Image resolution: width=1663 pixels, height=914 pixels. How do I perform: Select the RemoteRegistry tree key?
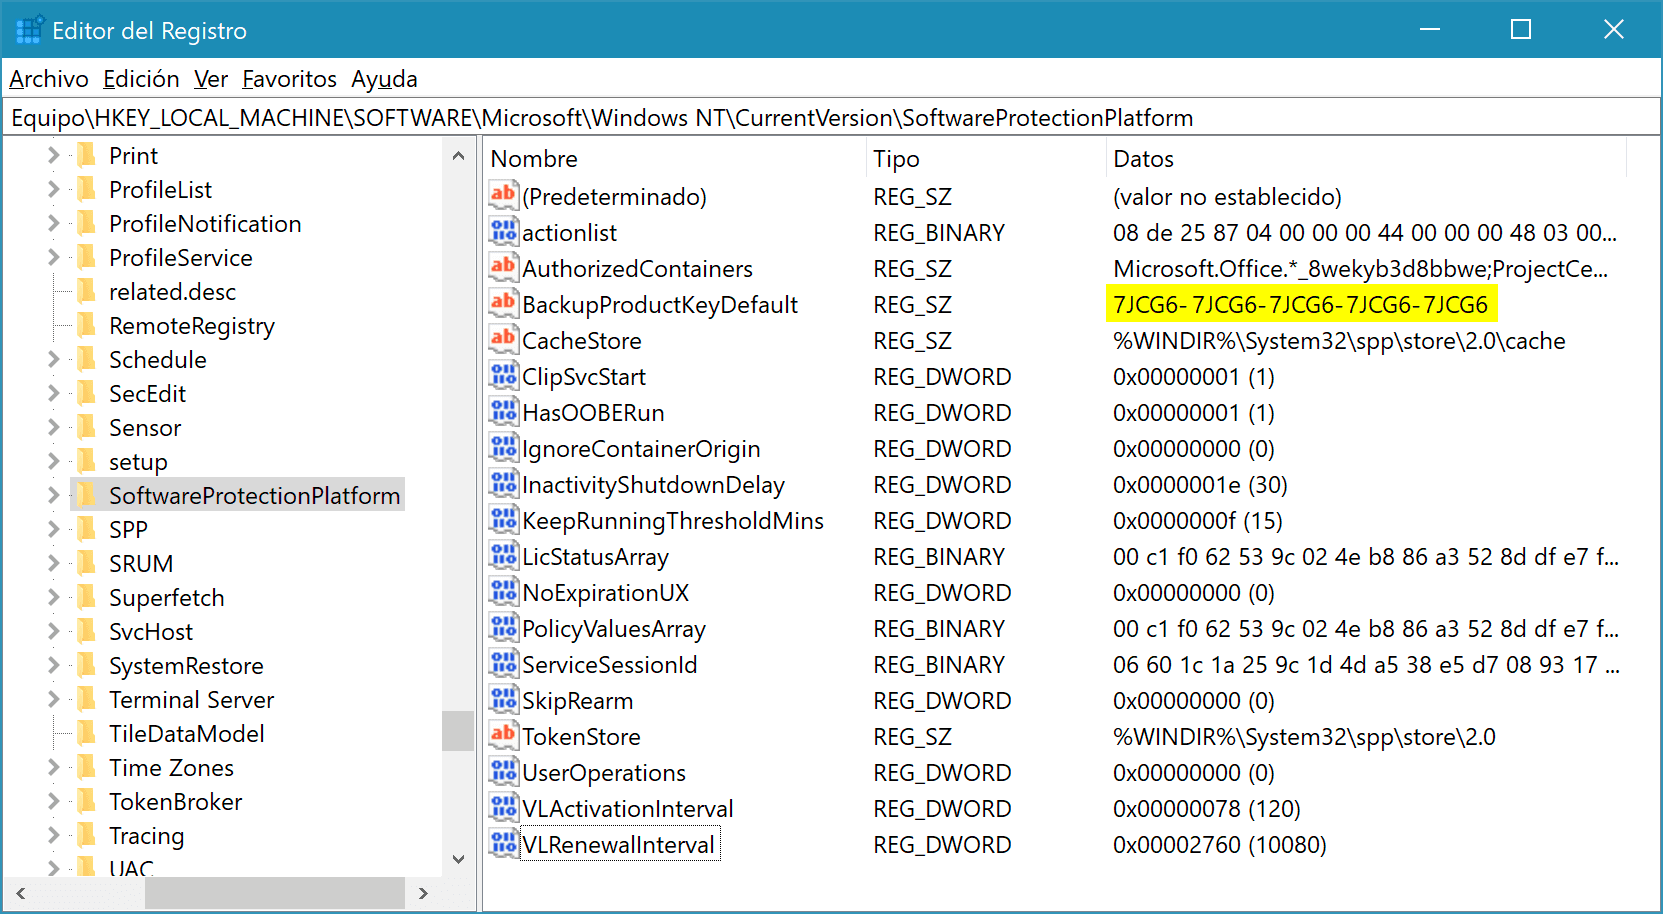tap(192, 325)
